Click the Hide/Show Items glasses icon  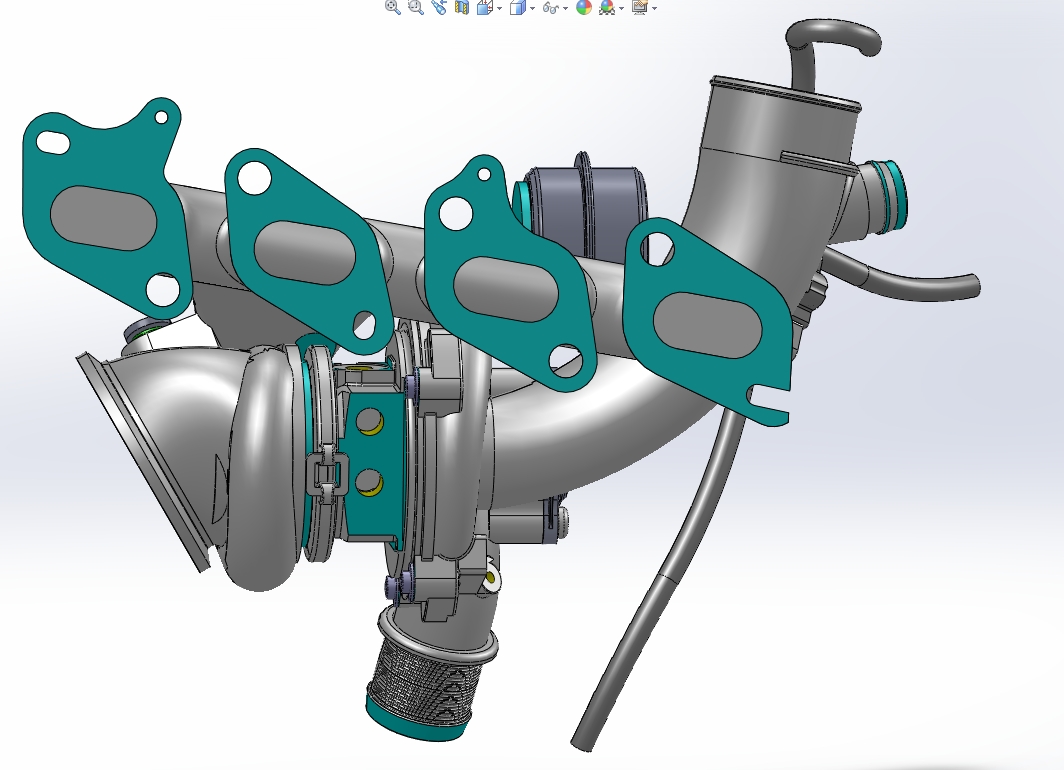coord(550,8)
